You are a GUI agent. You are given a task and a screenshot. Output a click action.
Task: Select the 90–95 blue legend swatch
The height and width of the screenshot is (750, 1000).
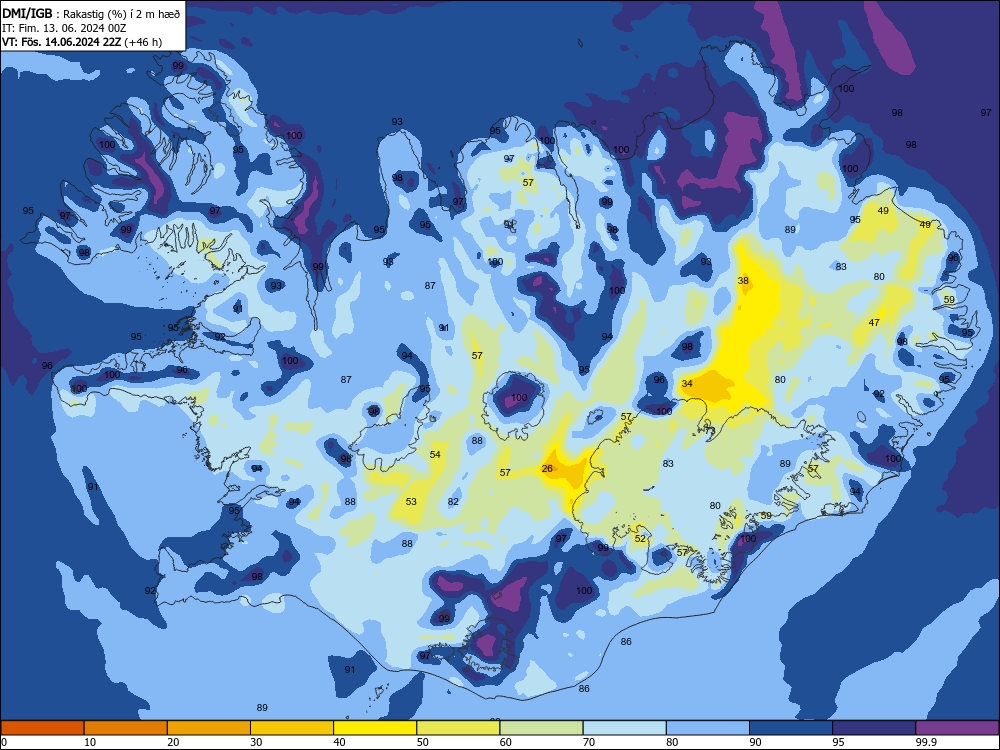tap(791, 728)
